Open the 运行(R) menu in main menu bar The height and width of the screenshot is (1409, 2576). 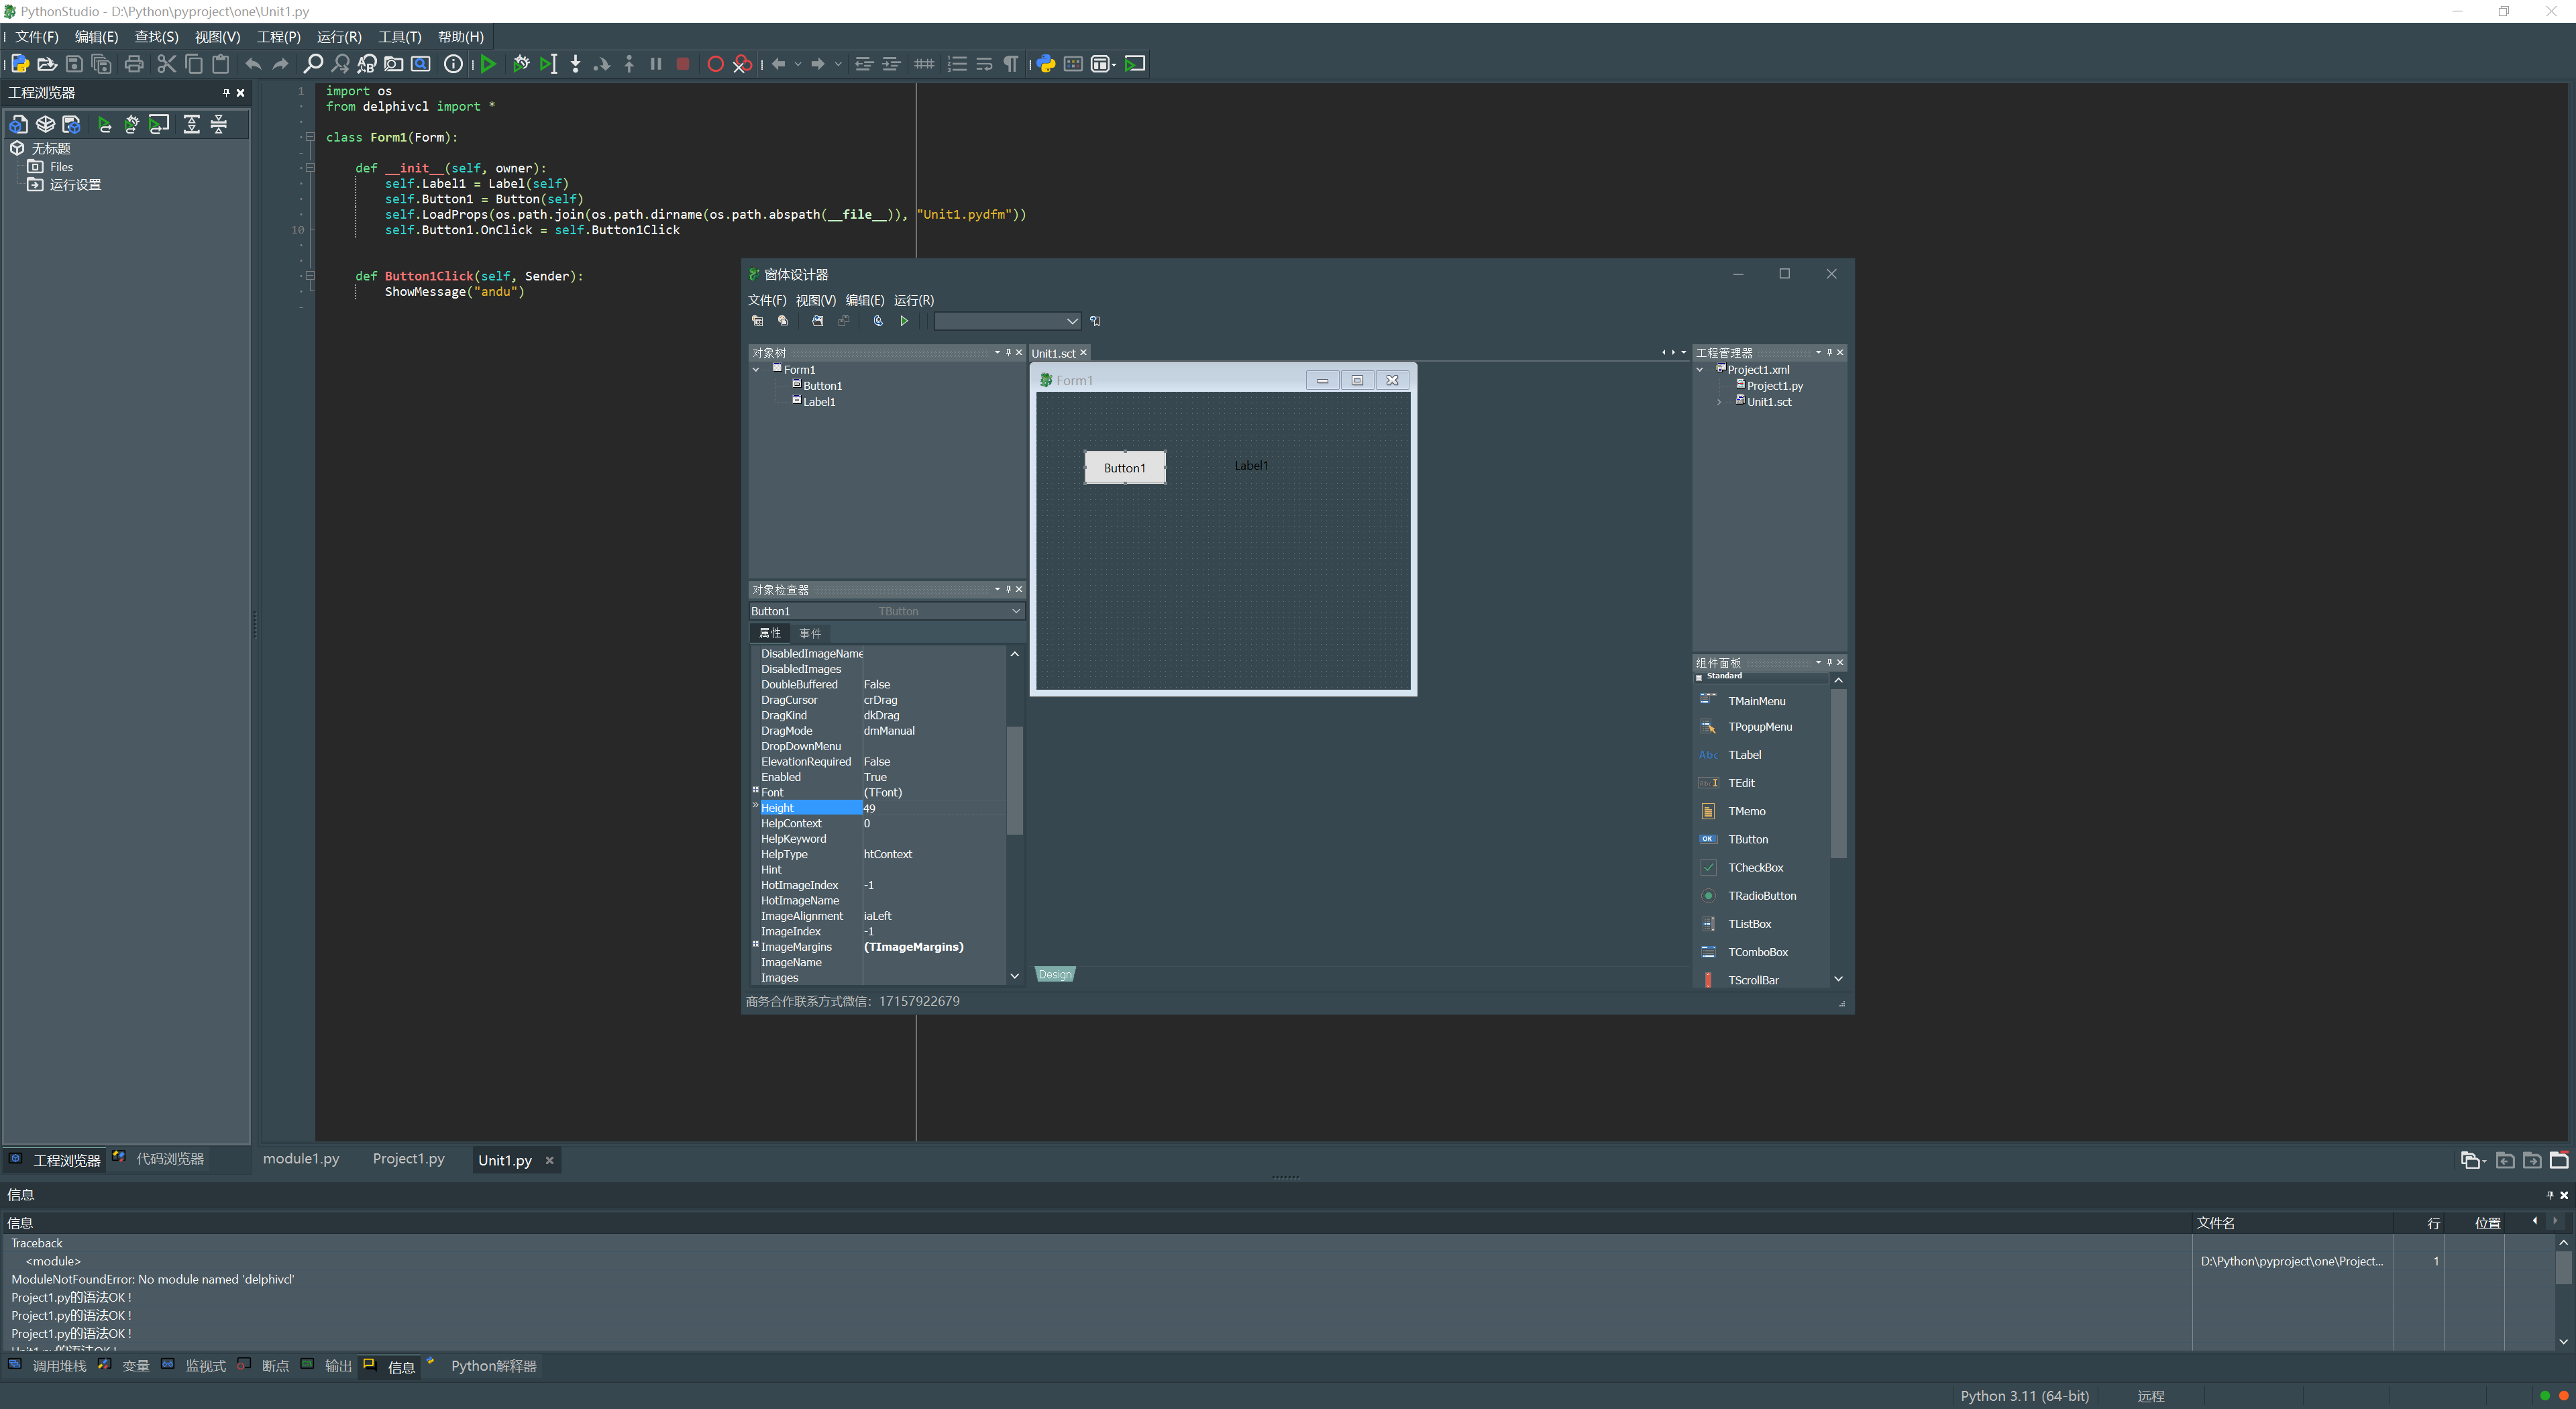pyautogui.click(x=339, y=37)
